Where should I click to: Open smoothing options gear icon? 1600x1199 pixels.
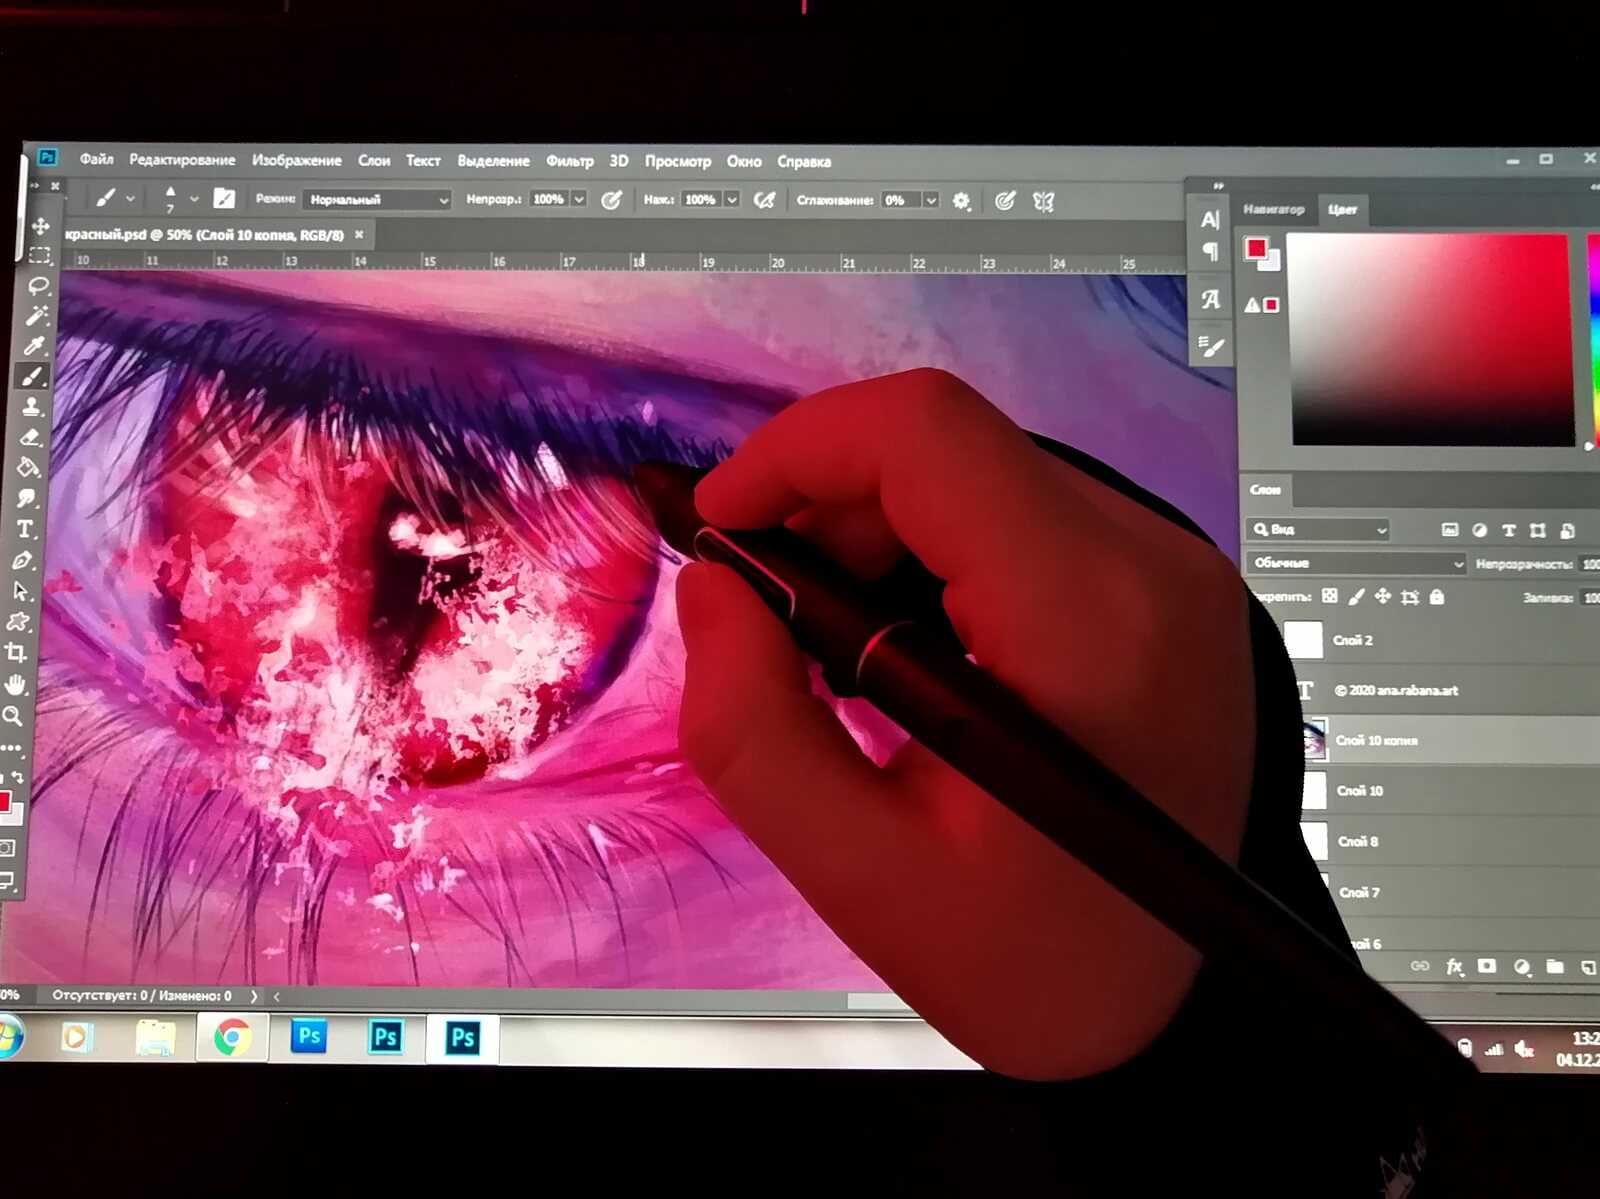[x=961, y=201]
